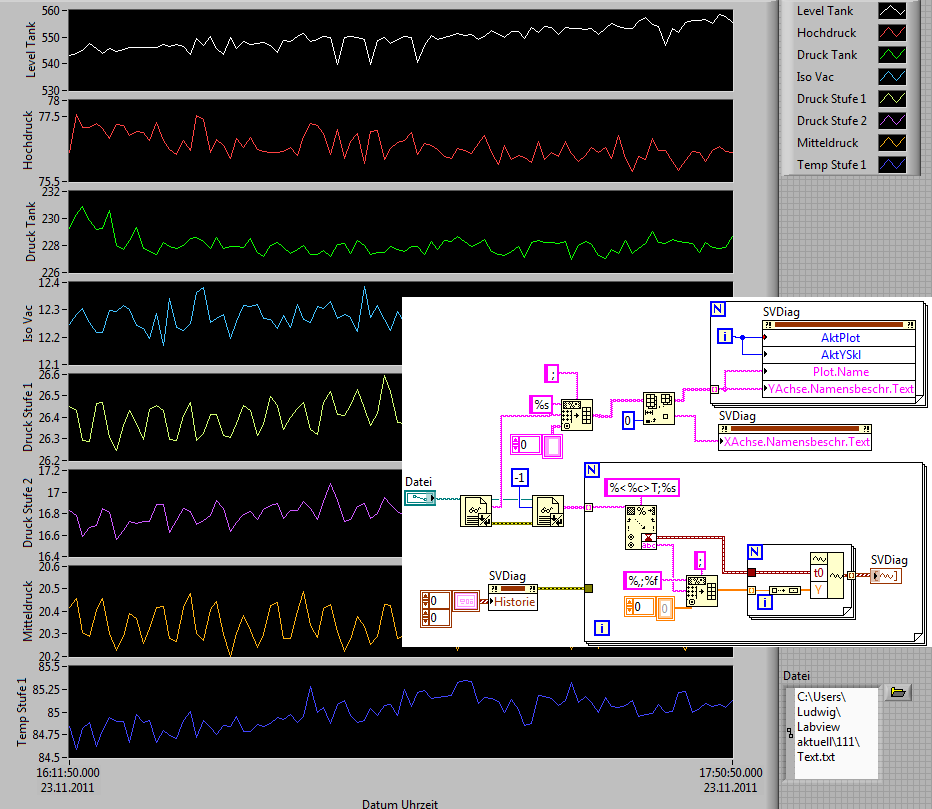Click the start time 16:11:50.000 label

click(68, 773)
